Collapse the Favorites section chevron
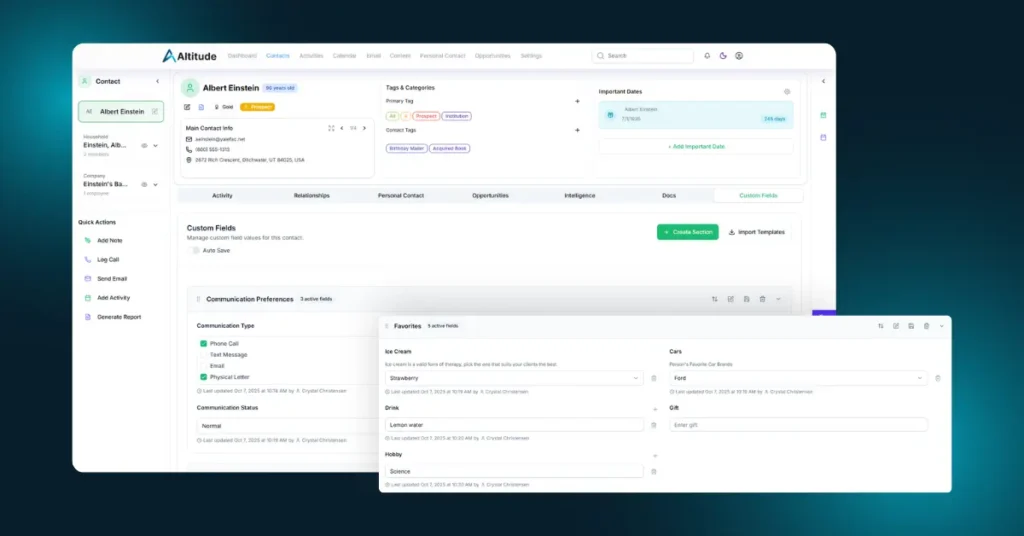 [941, 326]
